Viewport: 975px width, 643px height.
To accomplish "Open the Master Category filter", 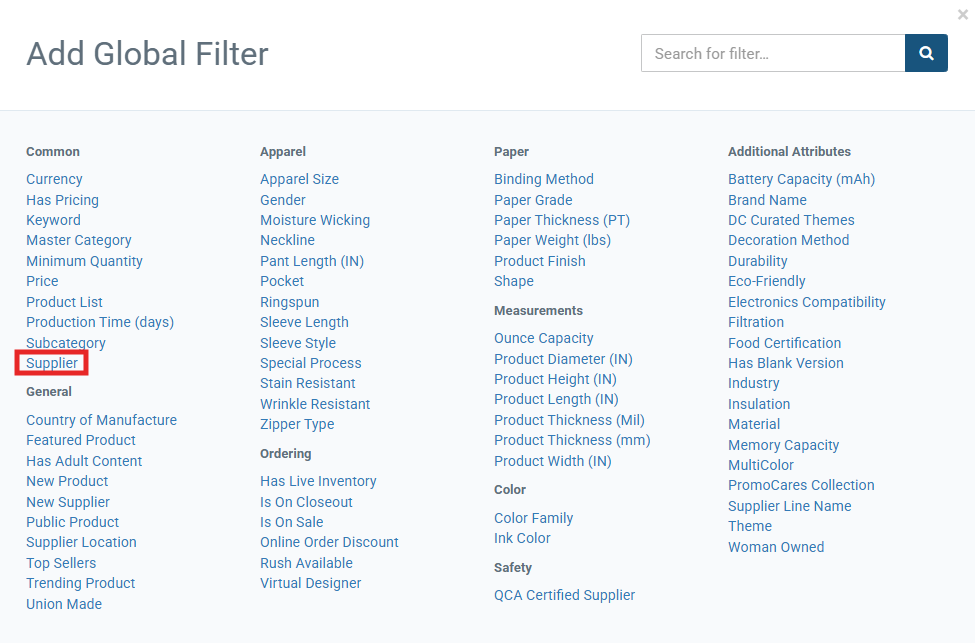I will coord(79,240).
